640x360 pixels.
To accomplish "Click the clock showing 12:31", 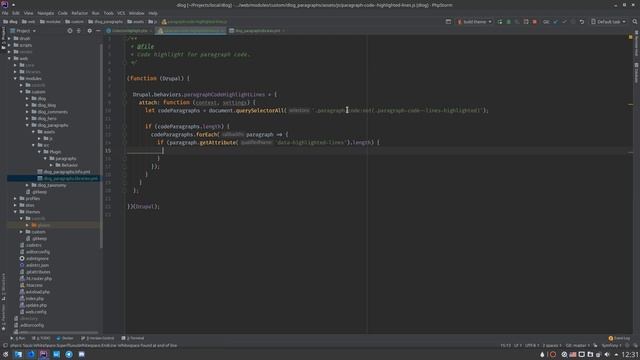I will [x=631, y=354].
